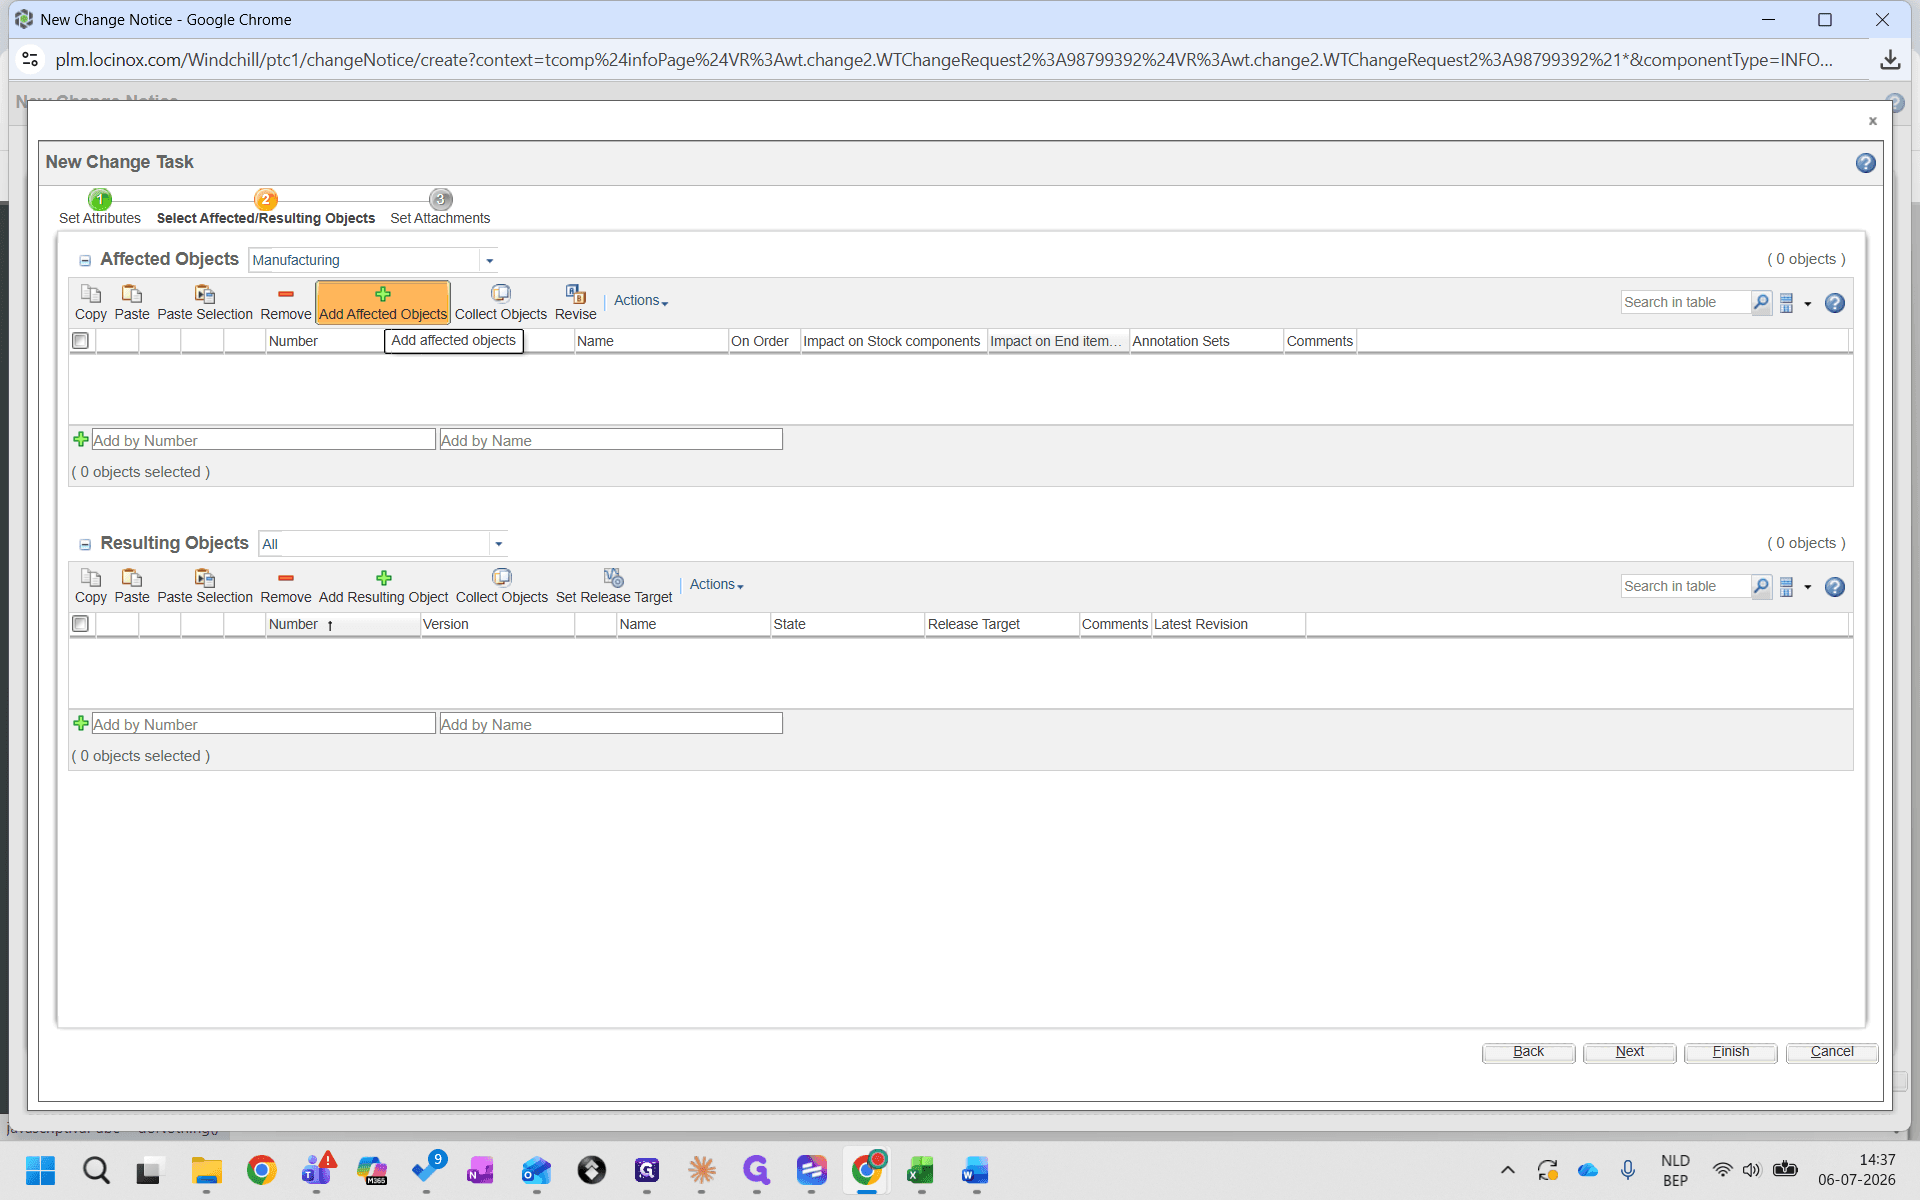Click Add Affected Objects button
This screenshot has width=1920, height=1200.
point(383,302)
